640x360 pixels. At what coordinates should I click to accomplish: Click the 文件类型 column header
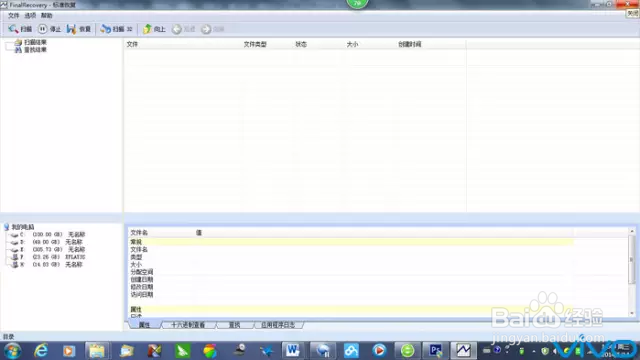point(255,44)
